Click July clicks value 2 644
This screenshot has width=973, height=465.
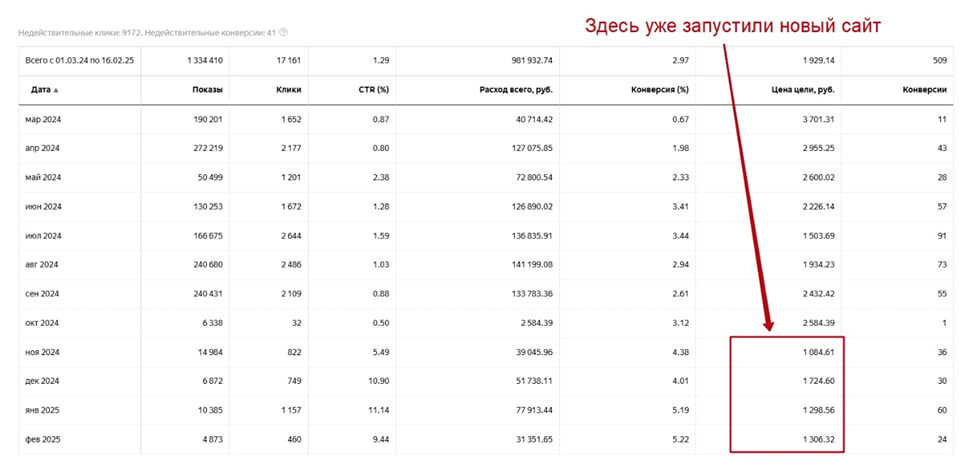[x=290, y=236]
